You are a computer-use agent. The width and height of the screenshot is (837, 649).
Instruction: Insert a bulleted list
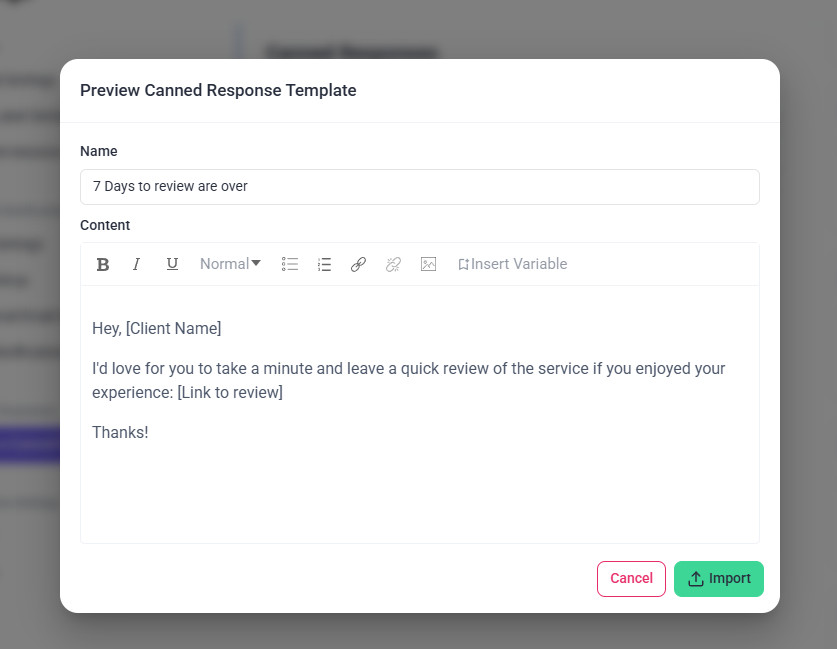pos(290,264)
